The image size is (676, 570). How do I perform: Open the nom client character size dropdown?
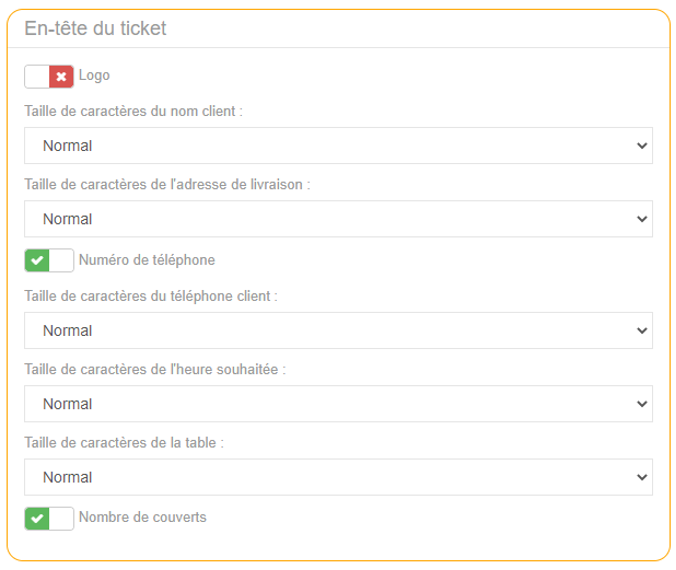[338, 146]
